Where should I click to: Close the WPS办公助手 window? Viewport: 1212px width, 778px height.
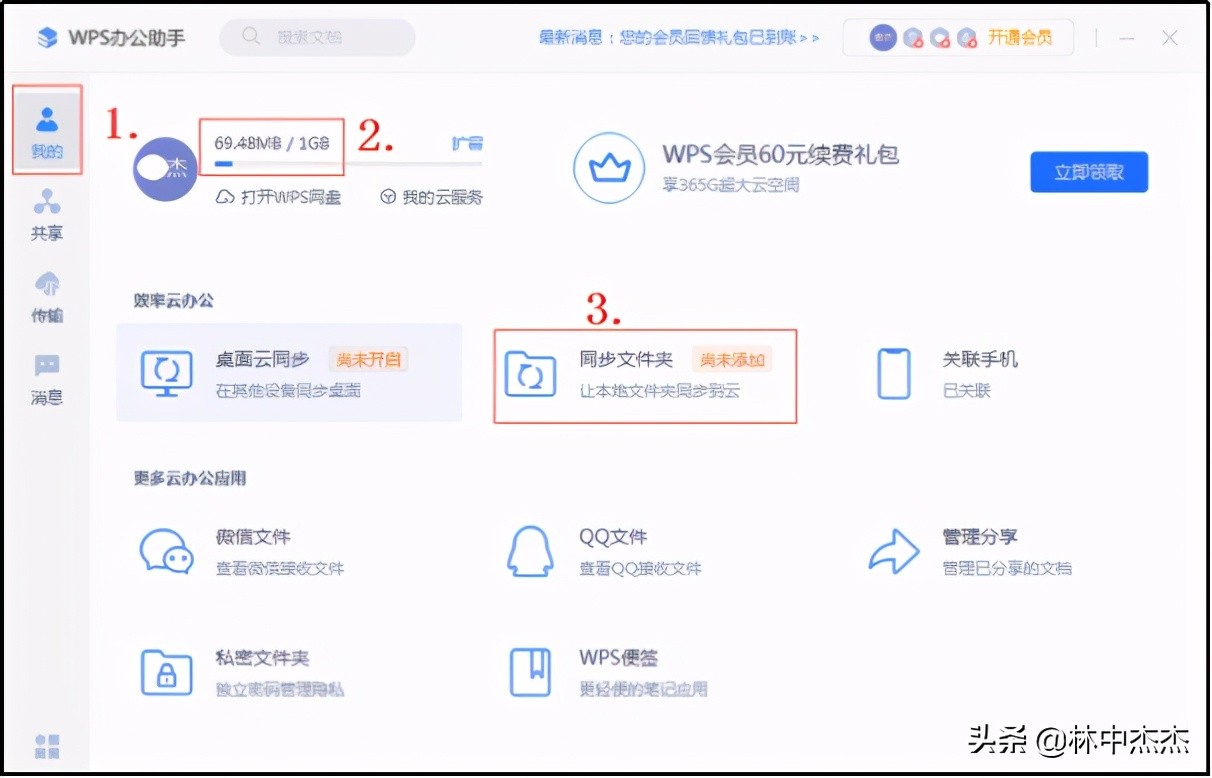point(1170,38)
